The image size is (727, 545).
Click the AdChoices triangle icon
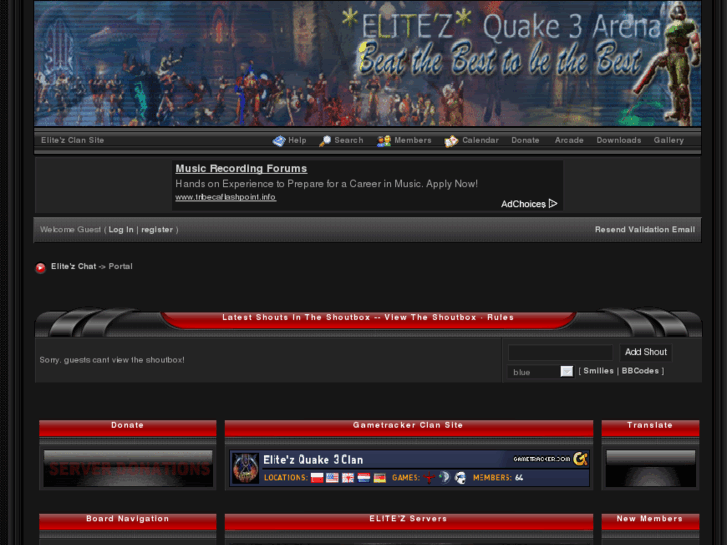click(x=553, y=204)
